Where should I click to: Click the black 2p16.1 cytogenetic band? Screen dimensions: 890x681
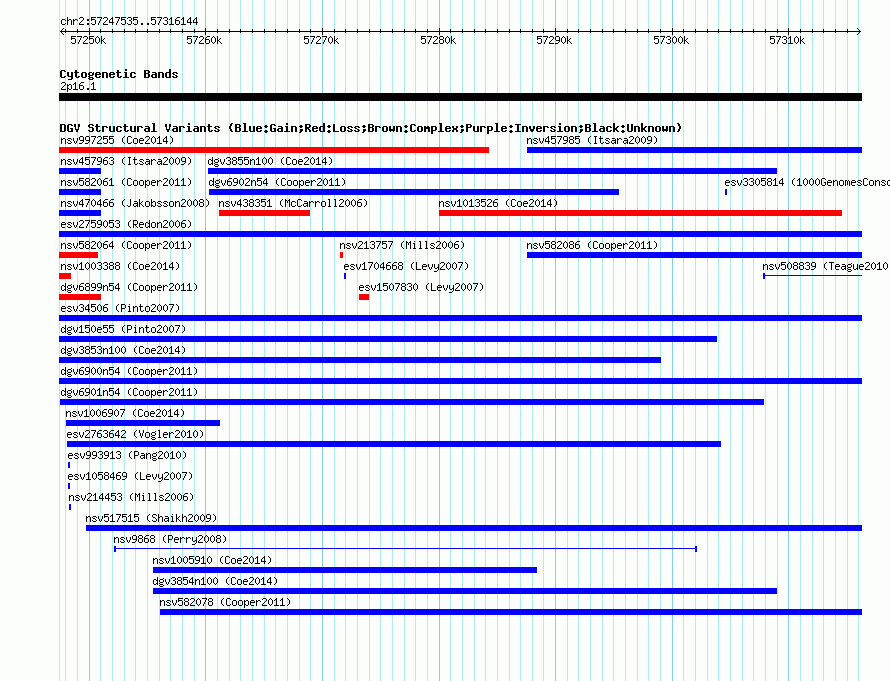click(460, 97)
